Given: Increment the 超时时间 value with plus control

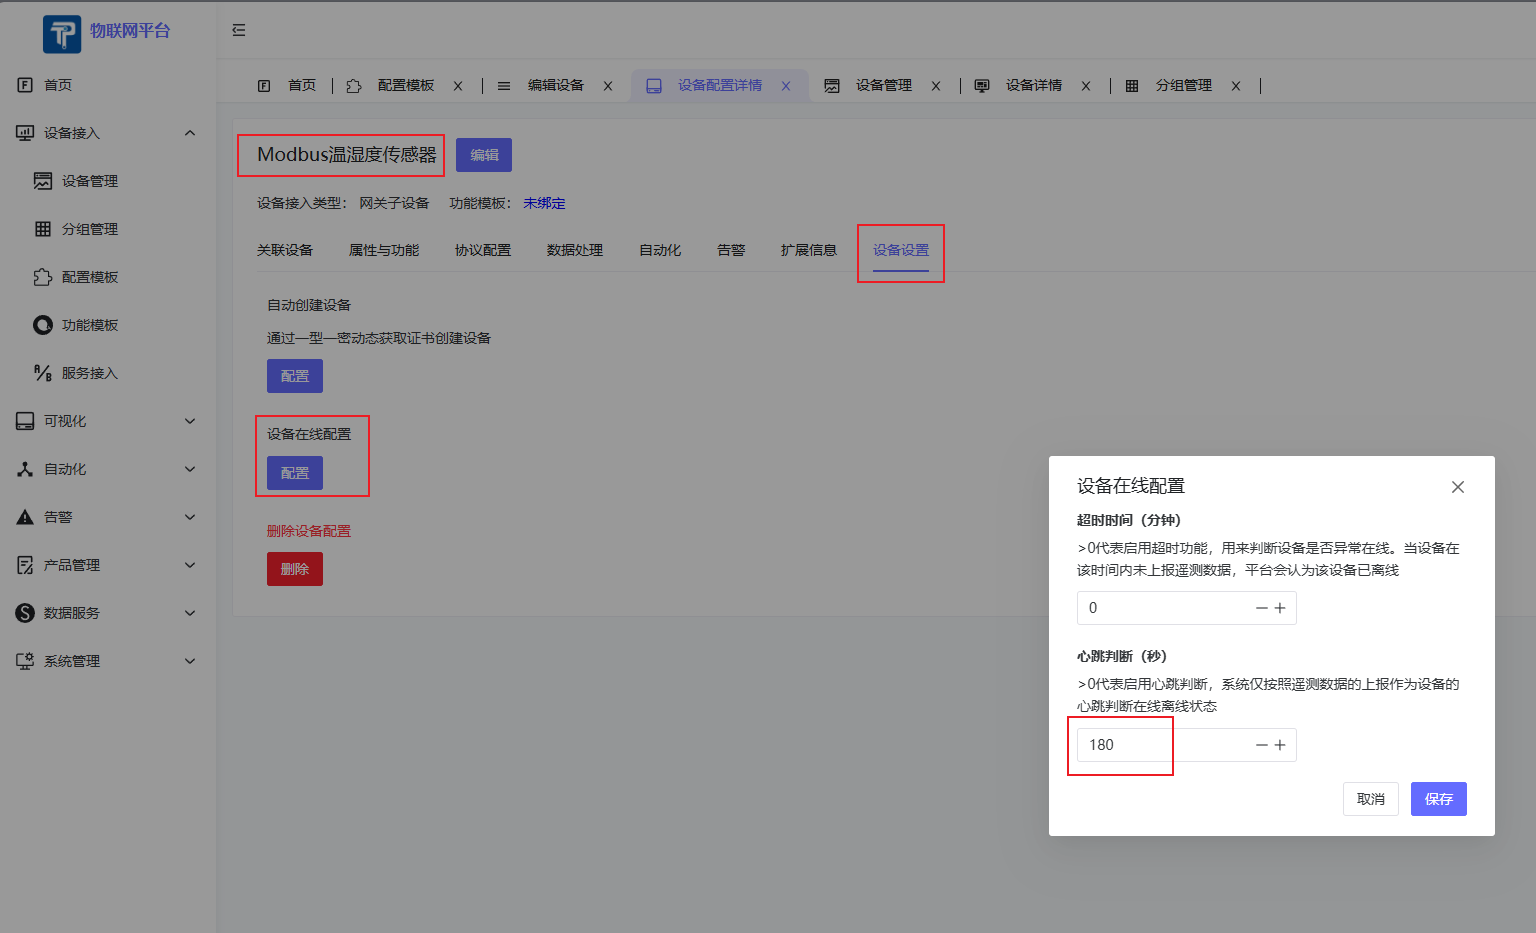Looking at the screenshot, I should tap(1281, 607).
